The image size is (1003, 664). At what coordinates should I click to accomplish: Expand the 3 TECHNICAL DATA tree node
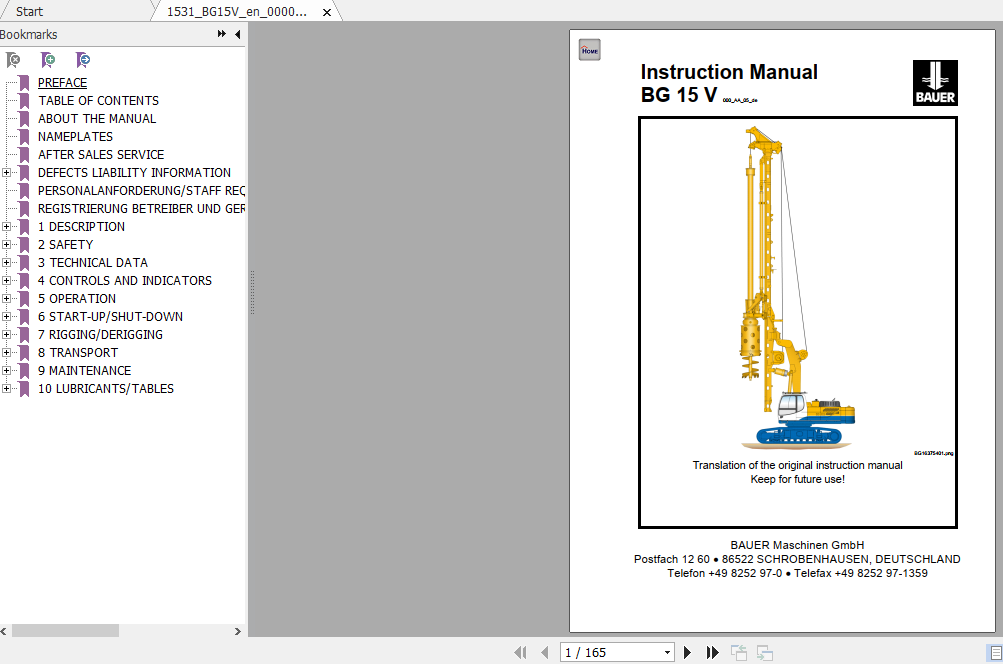coord(6,262)
